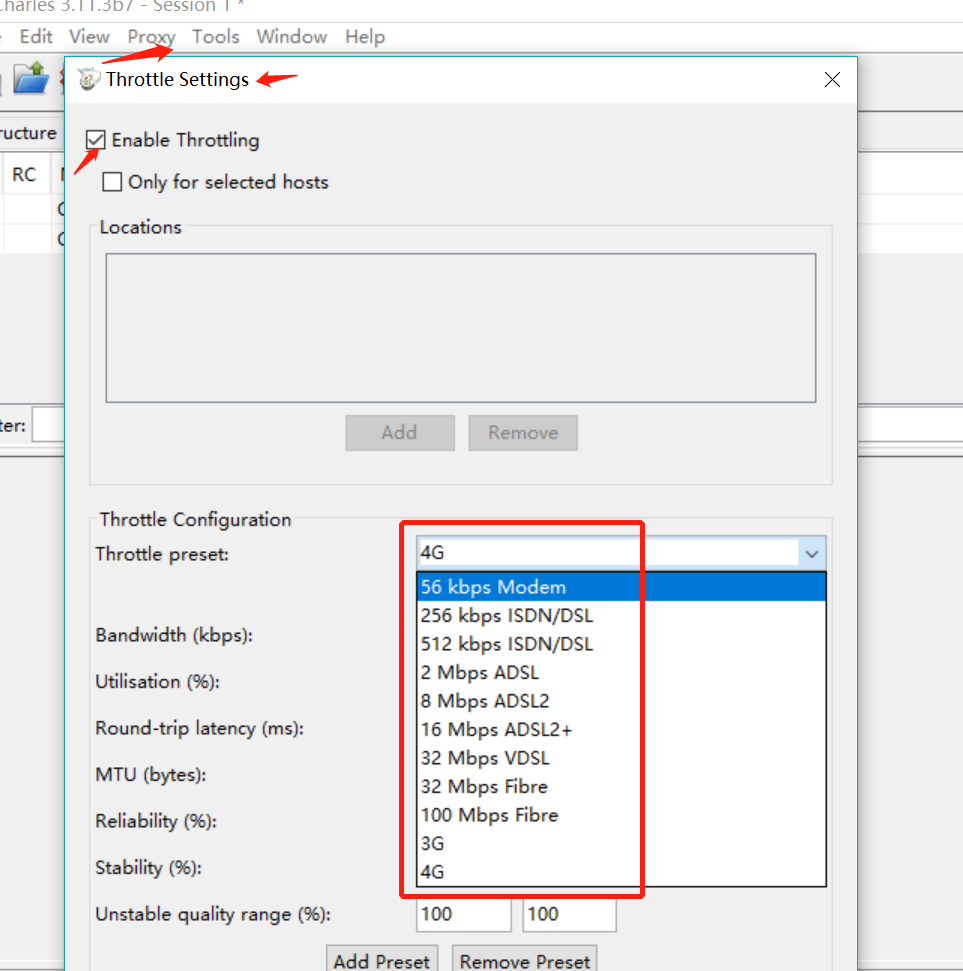963x971 pixels.
Task: Choose the 3G preset option
Action: 621,843
